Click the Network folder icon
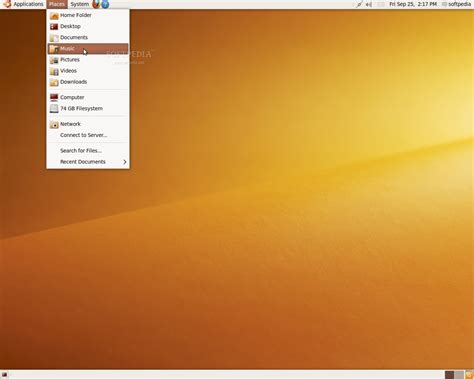This screenshot has width=474, height=379. coord(54,124)
